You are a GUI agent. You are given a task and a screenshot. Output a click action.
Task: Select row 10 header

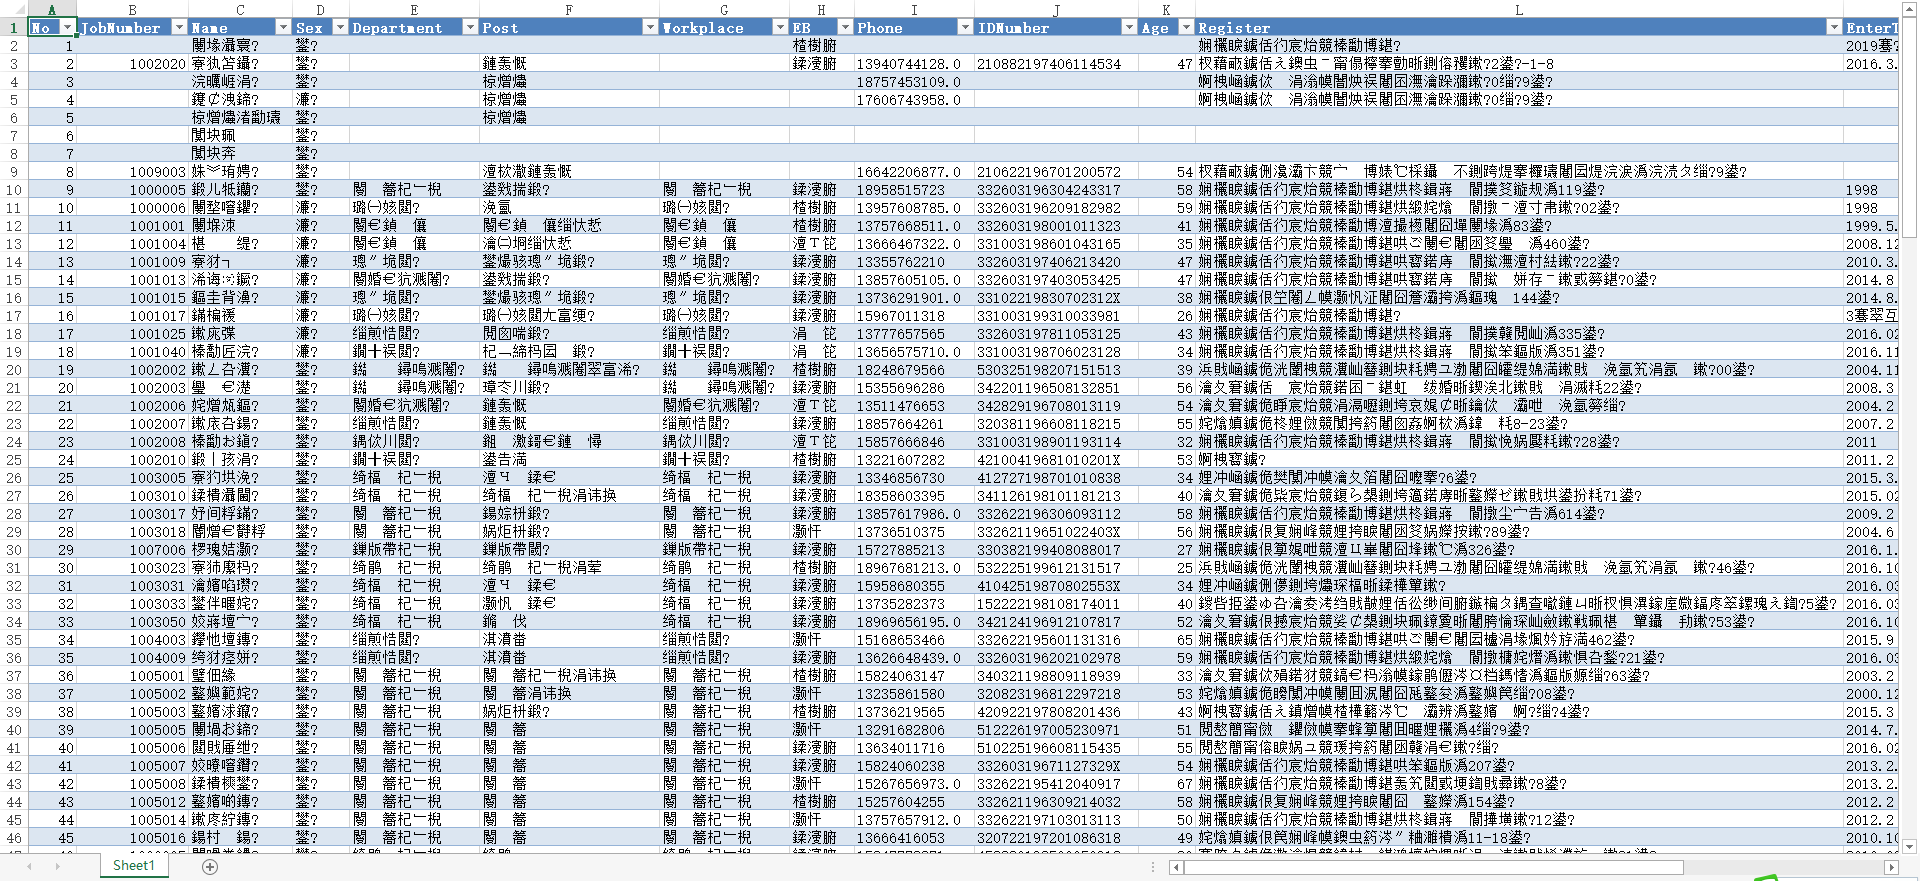pyautogui.click(x=14, y=190)
